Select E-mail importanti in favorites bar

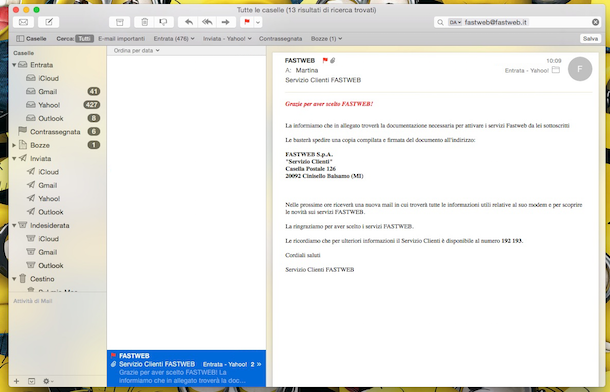121,38
